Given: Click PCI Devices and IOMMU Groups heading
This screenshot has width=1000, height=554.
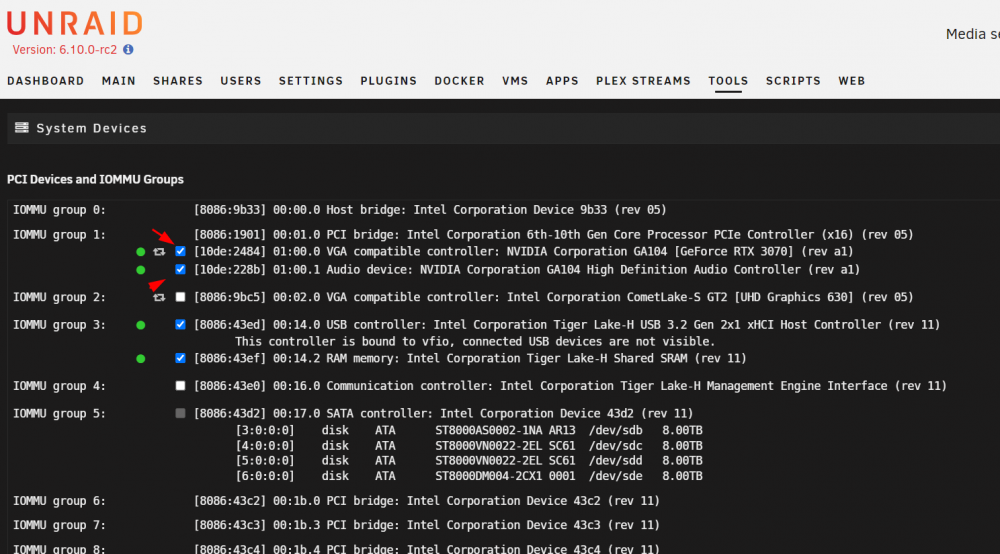Looking at the screenshot, I should pos(95,179).
